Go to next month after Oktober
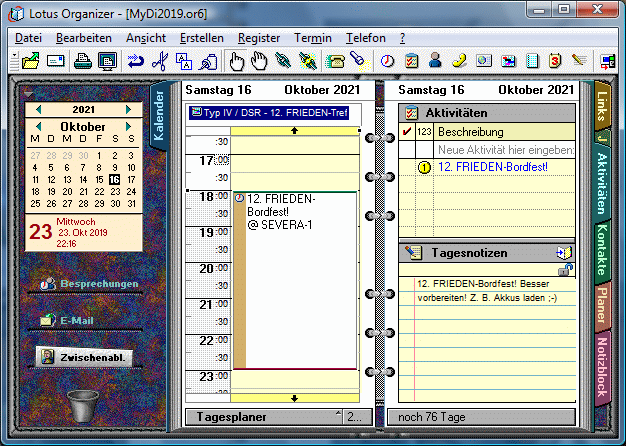Image resolution: width=626 pixels, height=446 pixels. pos(128,127)
